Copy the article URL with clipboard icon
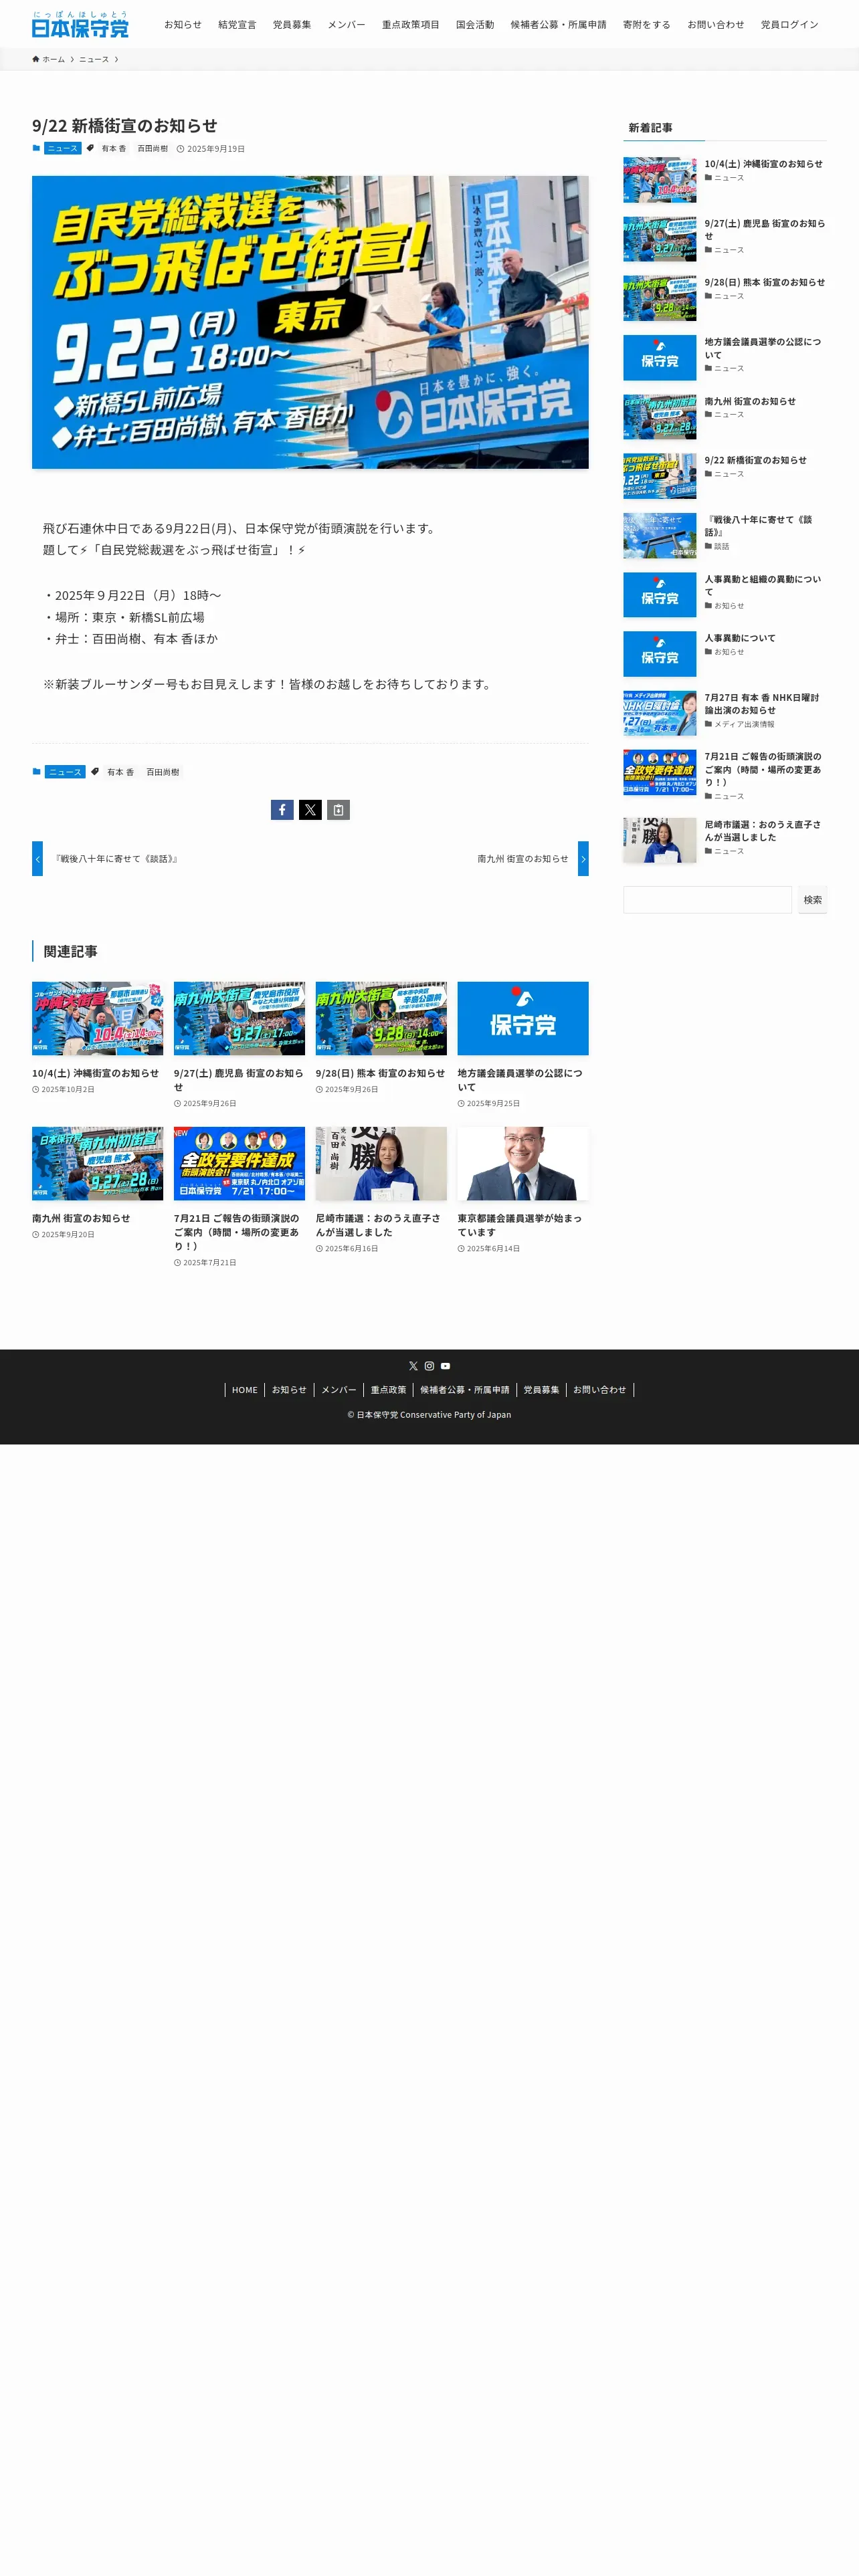This screenshot has width=859, height=2576. 338,810
